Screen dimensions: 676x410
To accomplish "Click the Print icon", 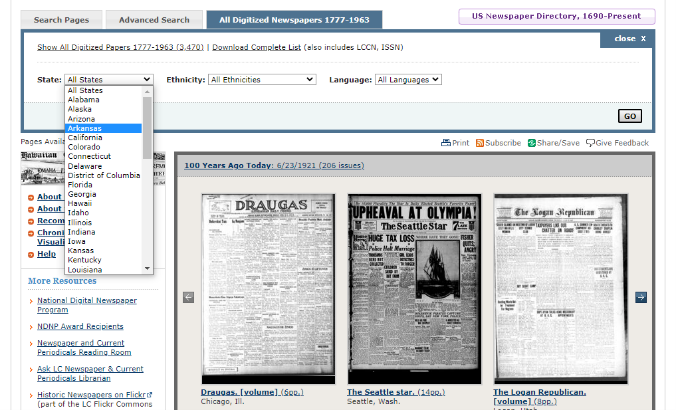I will 446,143.
